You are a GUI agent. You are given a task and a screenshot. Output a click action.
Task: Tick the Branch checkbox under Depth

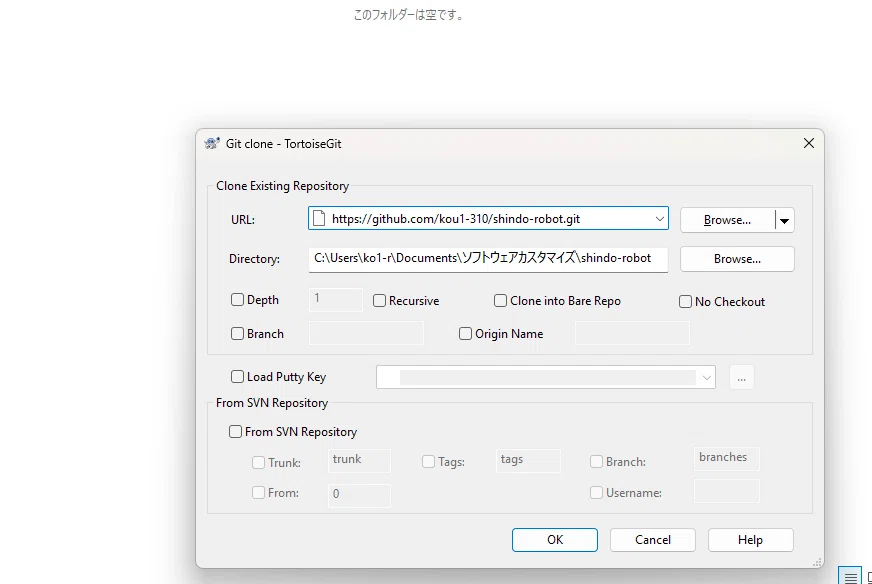237,334
